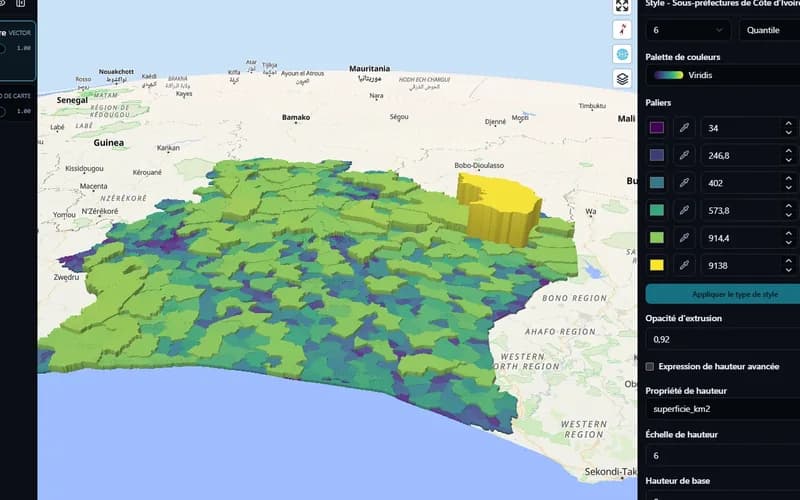Edit the threshold field showing 246,8
800x500 pixels.
pyautogui.click(x=749, y=155)
